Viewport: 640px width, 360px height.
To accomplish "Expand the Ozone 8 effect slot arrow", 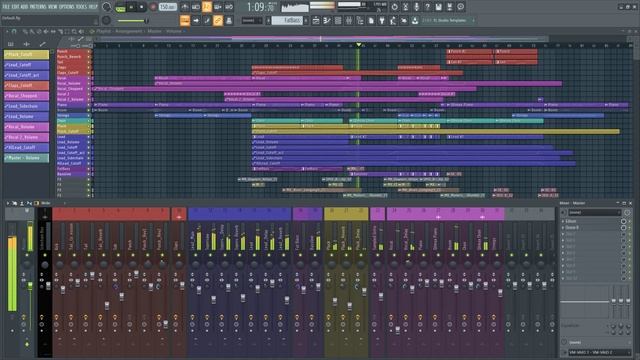I will pyautogui.click(x=563, y=227).
